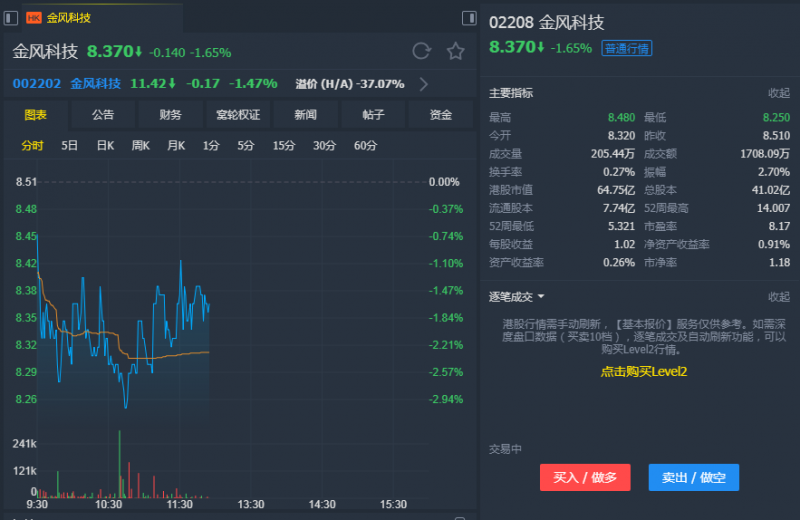Click the blue 金风科技 A-share name link

pyautogui.click(x=95, y=84)
